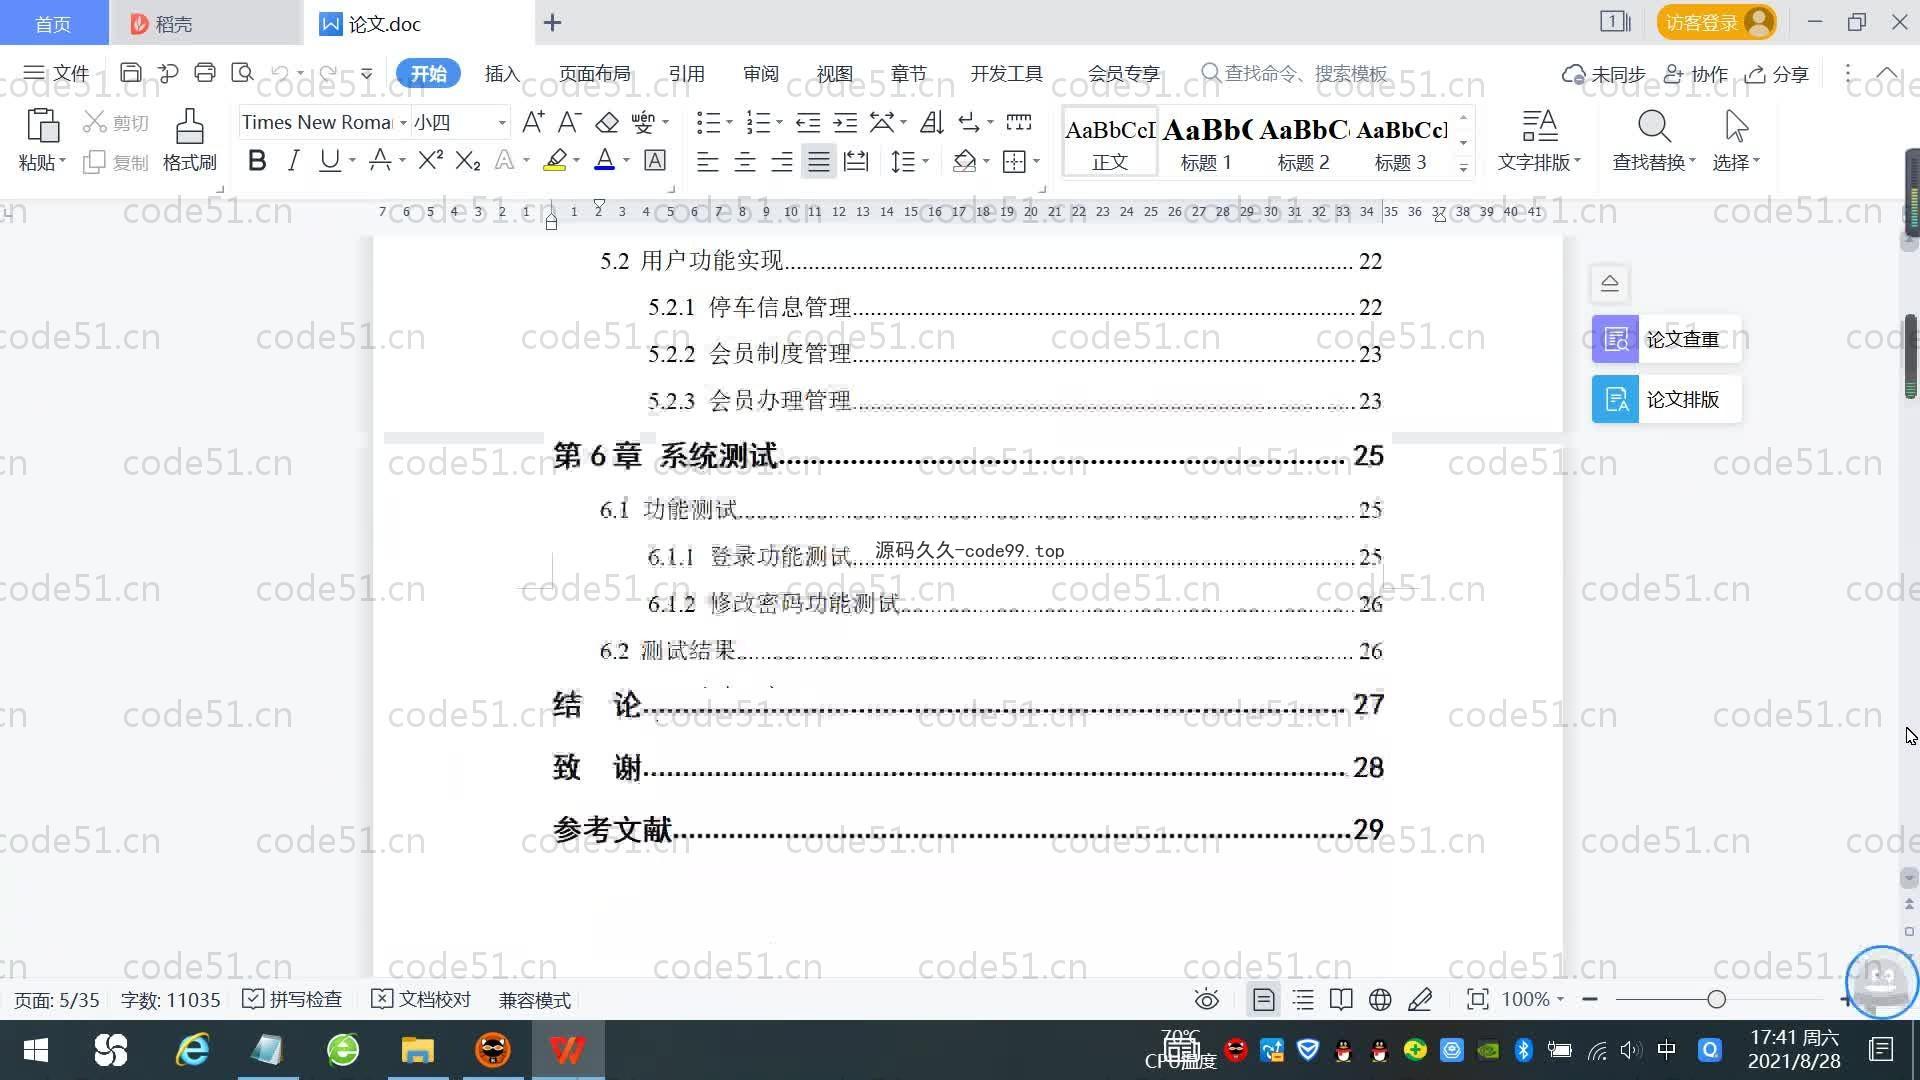Click the zoom slider handle

point(1716,999)
